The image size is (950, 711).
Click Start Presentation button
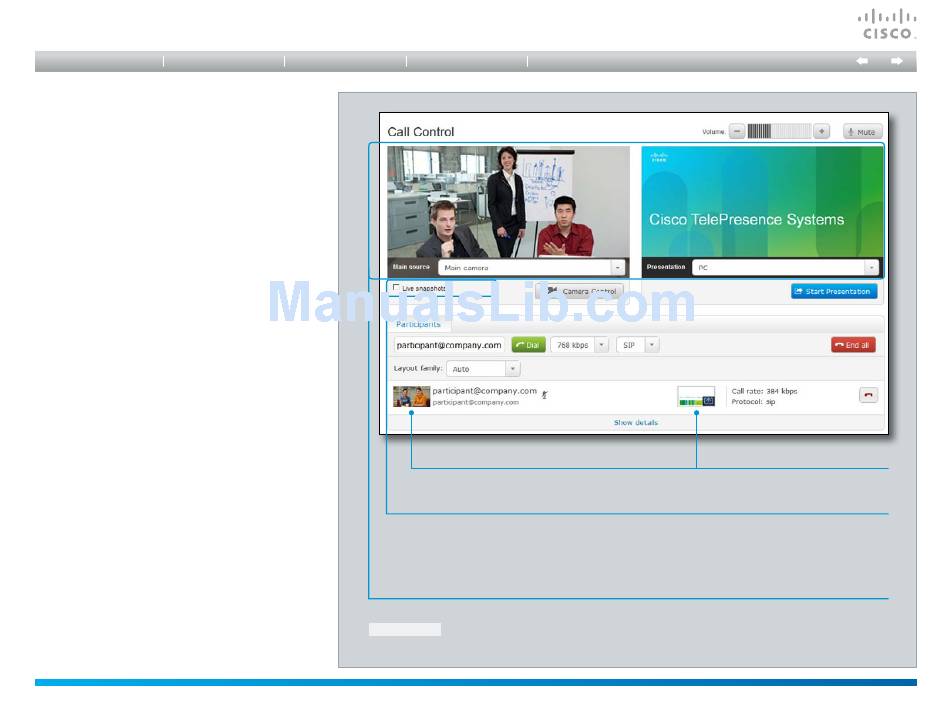tap(834, 291)
